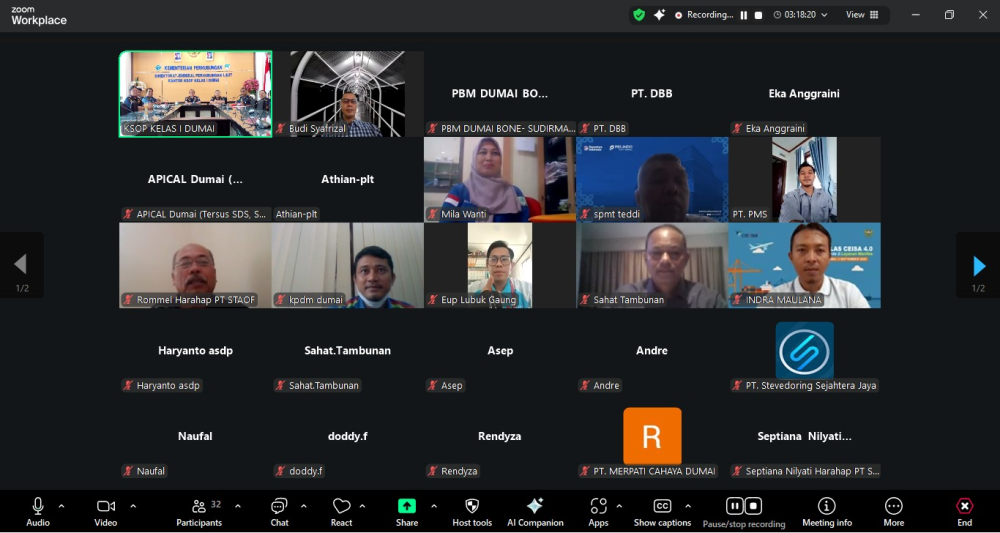Expand audio options arrow beside Audio
The image size is (1000, 533).
61,506
